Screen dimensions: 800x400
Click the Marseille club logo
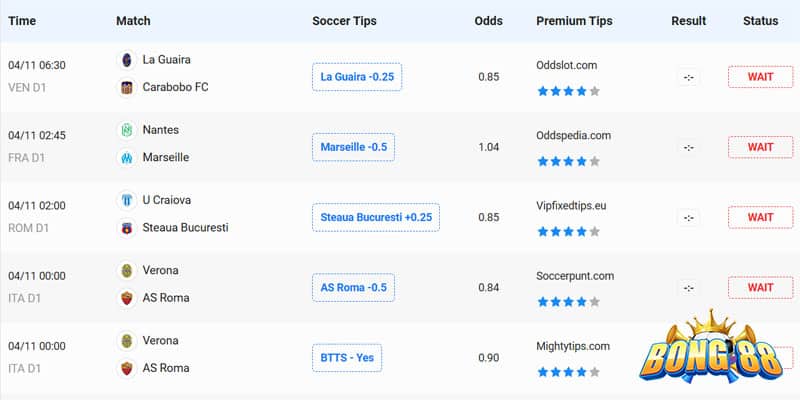(127, 158)
